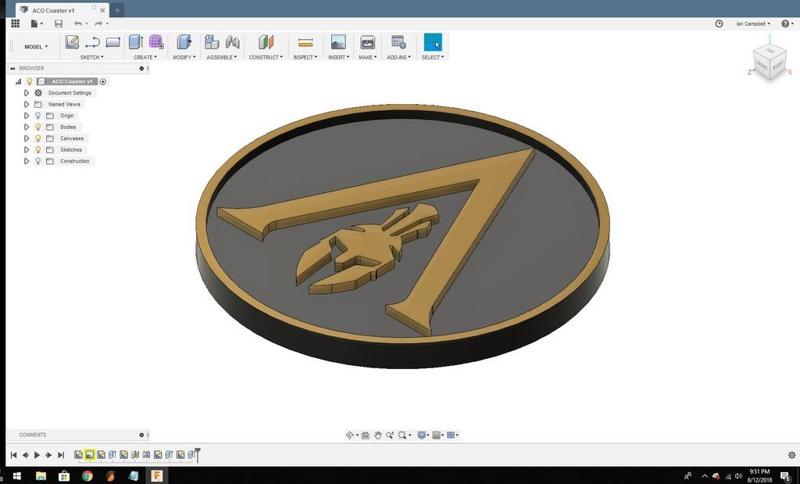
Task: Redo the last undone action
Action: pyautogui.click(x=98, y=23)
